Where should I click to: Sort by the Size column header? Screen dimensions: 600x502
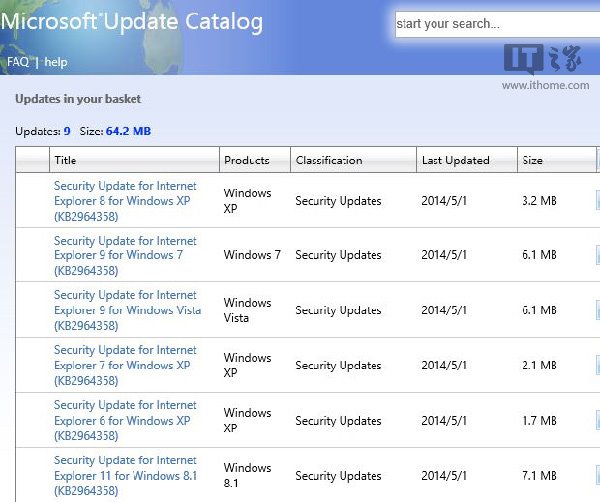[x=556, y=160]
